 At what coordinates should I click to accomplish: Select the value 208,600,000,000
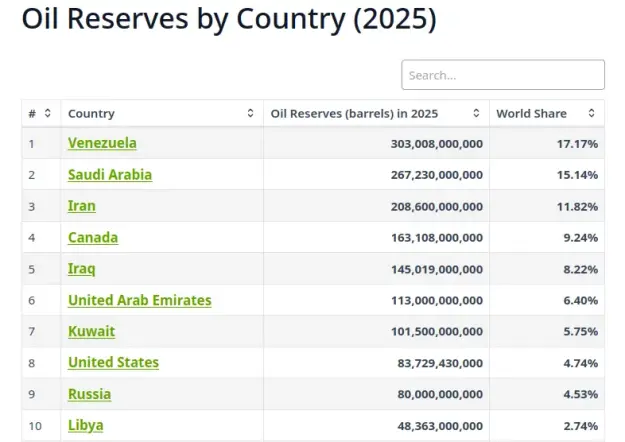(x=437, y=206)
